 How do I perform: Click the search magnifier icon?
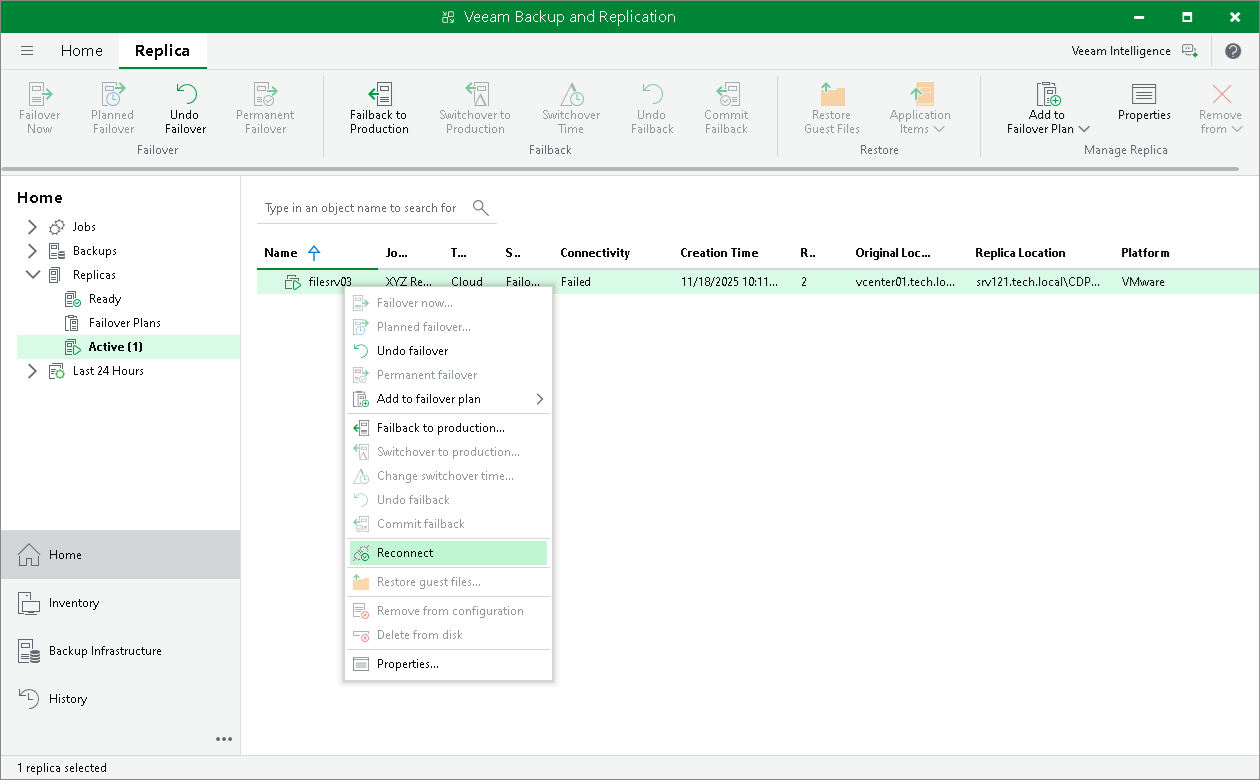point(480,208)
